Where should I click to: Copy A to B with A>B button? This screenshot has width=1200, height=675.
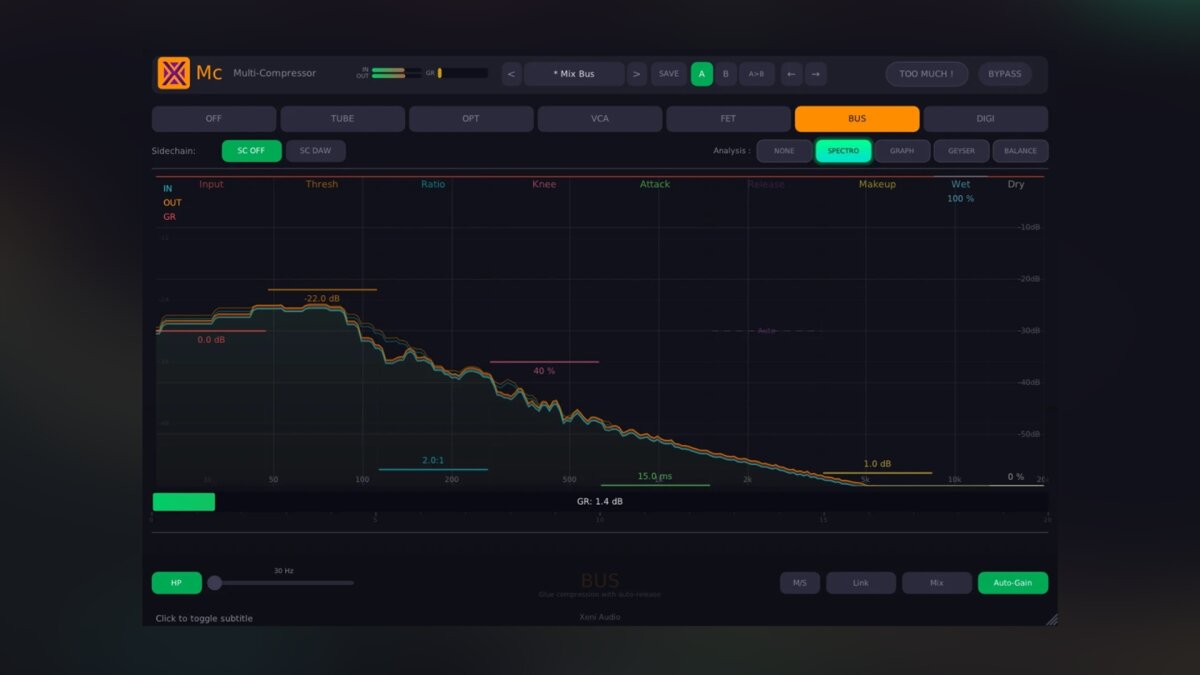click(x=757, y=74)
